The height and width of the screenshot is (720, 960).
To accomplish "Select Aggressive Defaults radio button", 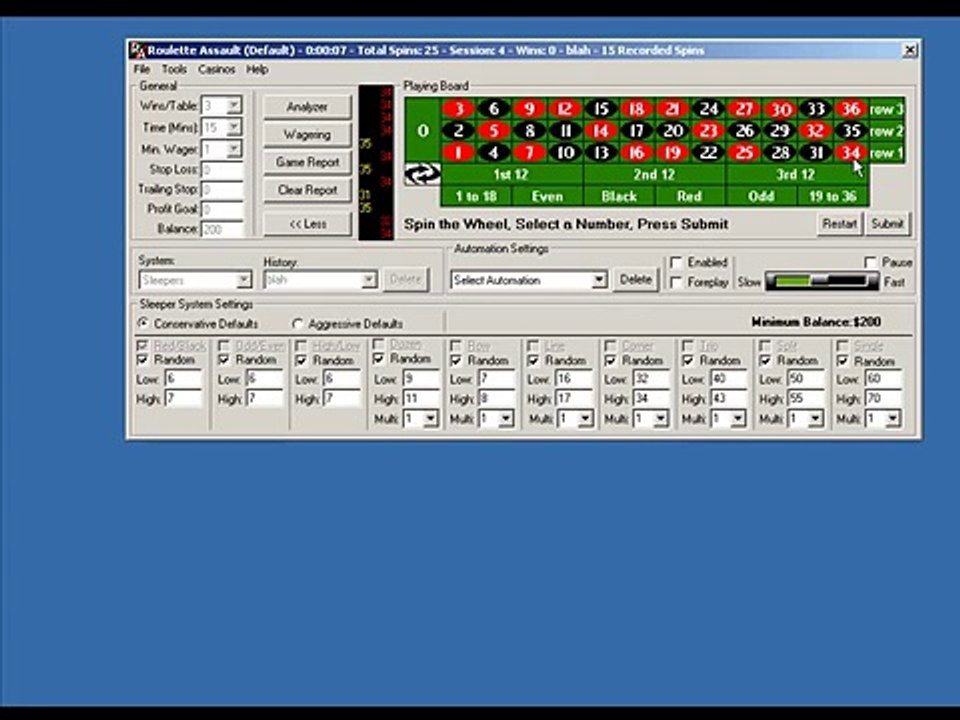I will pyautogui.click(x=298, y=323).
